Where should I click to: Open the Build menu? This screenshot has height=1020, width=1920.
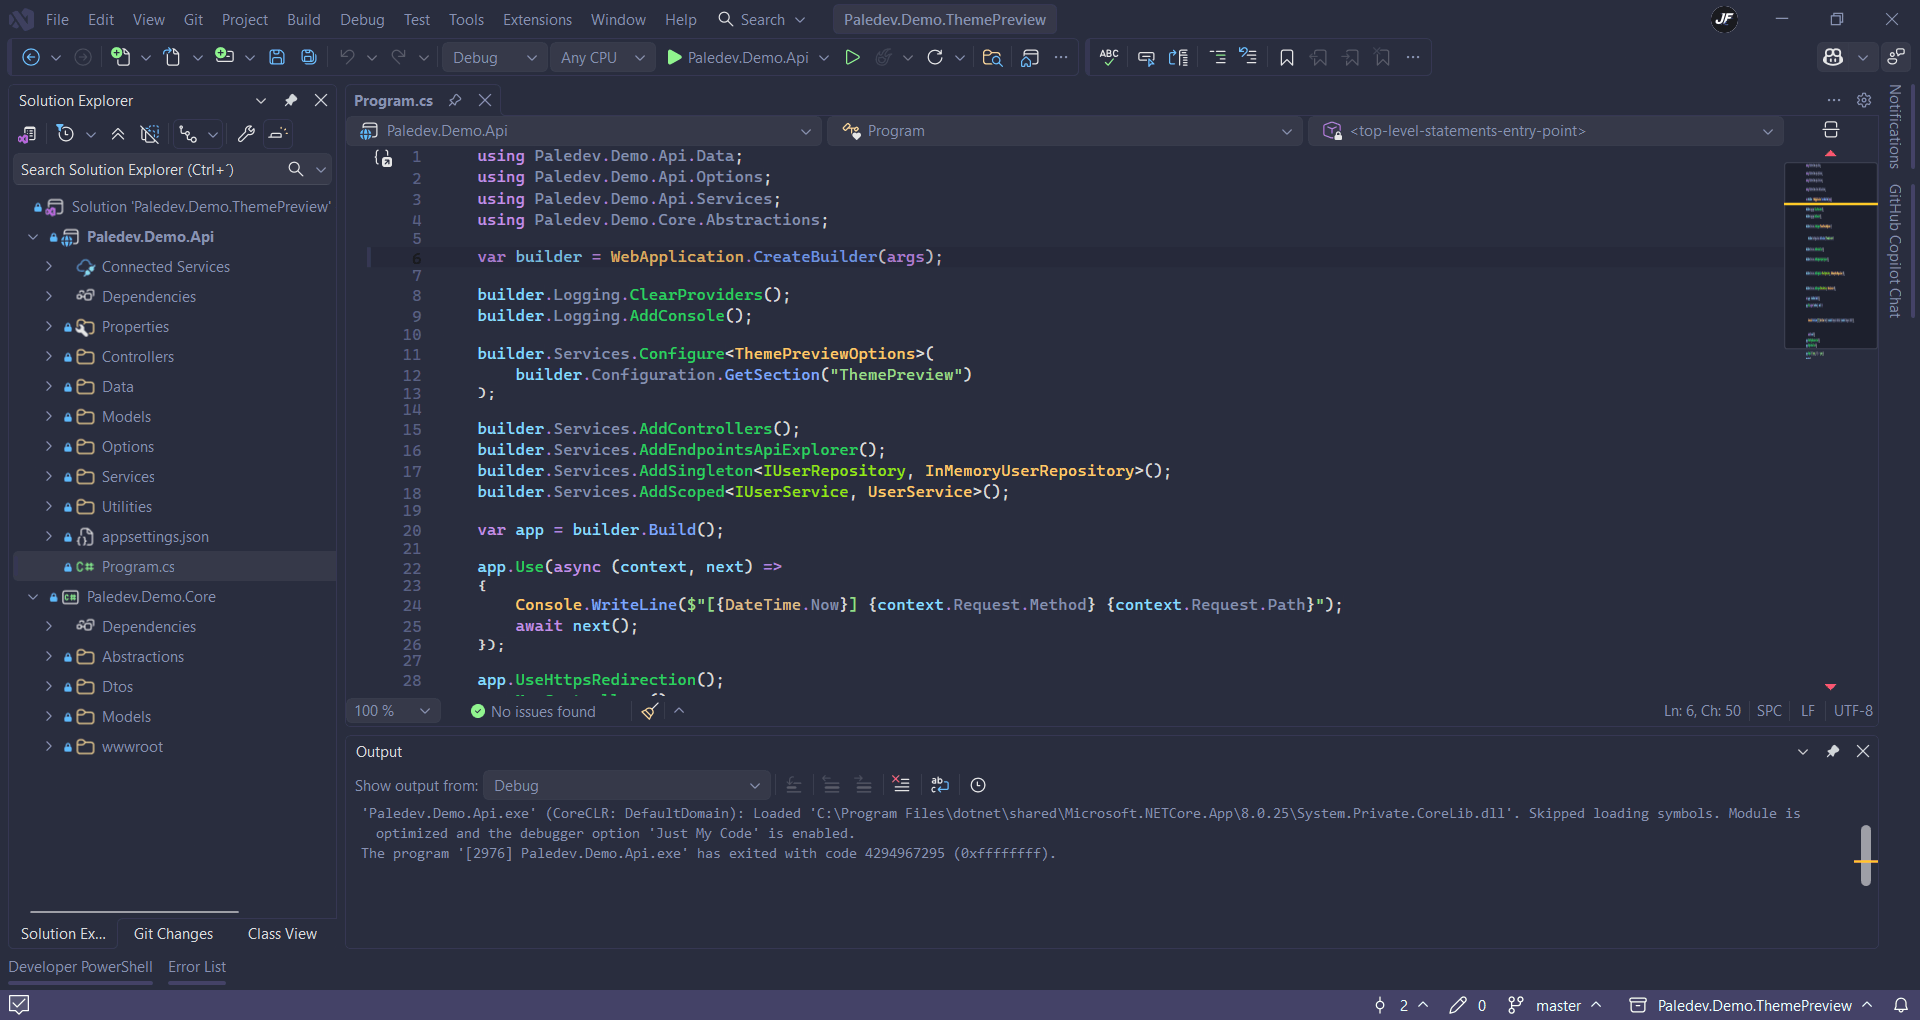point(303,19)
